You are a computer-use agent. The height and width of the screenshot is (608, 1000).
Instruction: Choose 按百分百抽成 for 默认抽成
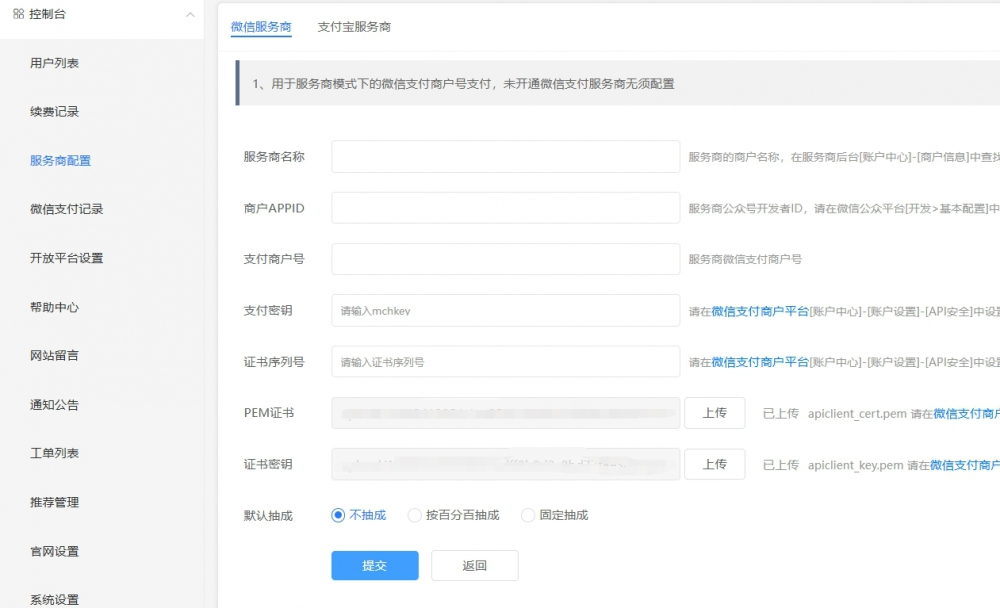point(414,515)
